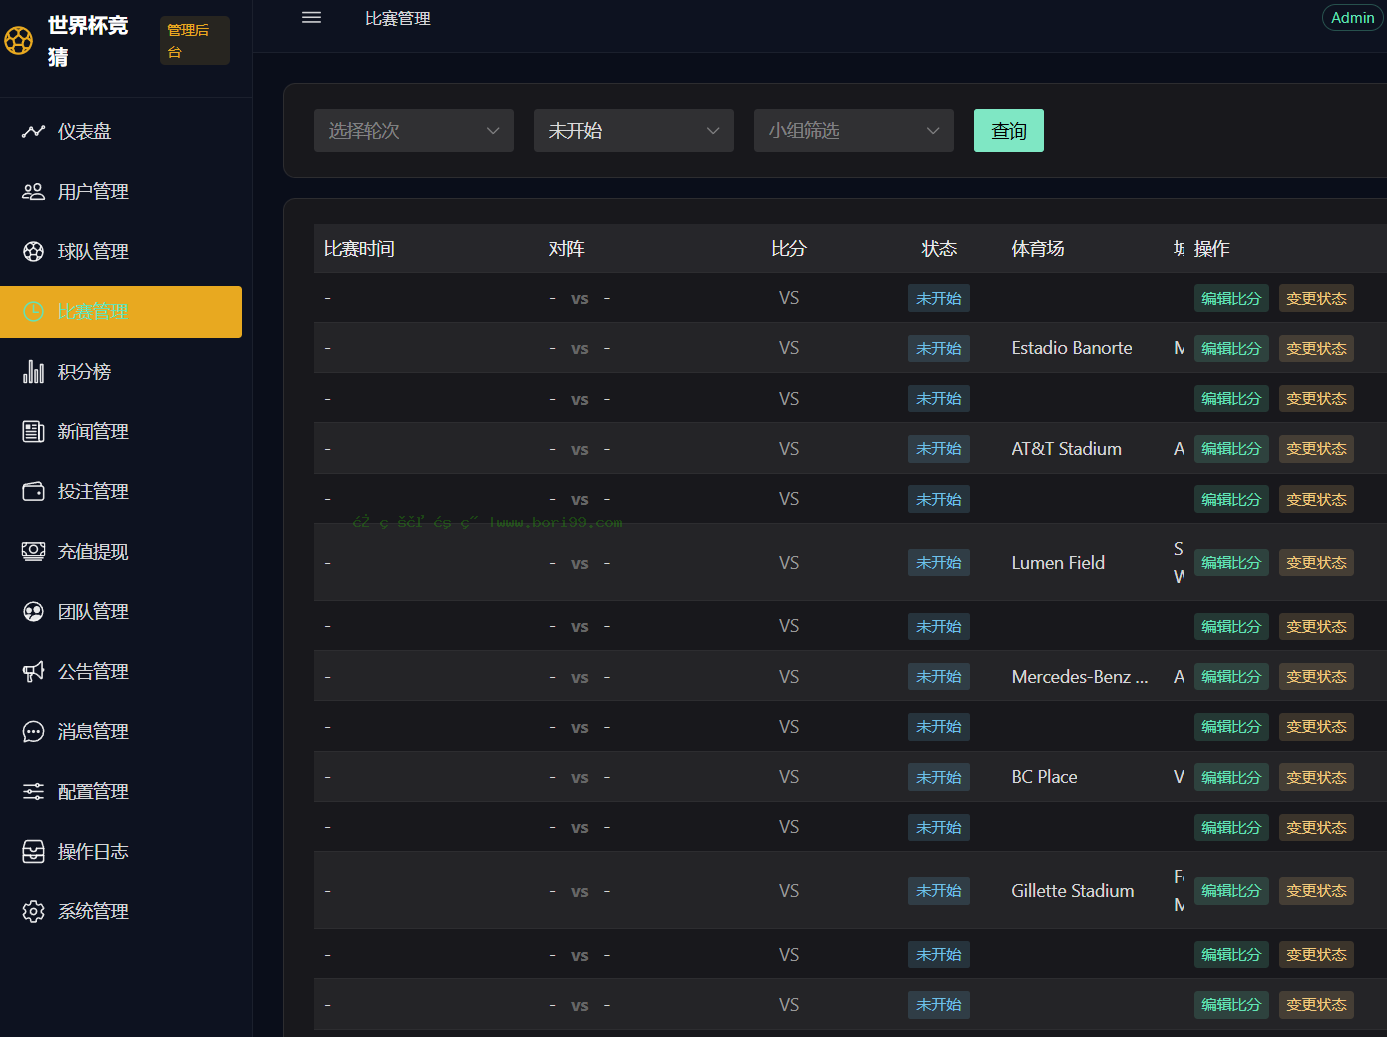Click 编辑比分 in Lumen Field row

(x=1231, y=563)
